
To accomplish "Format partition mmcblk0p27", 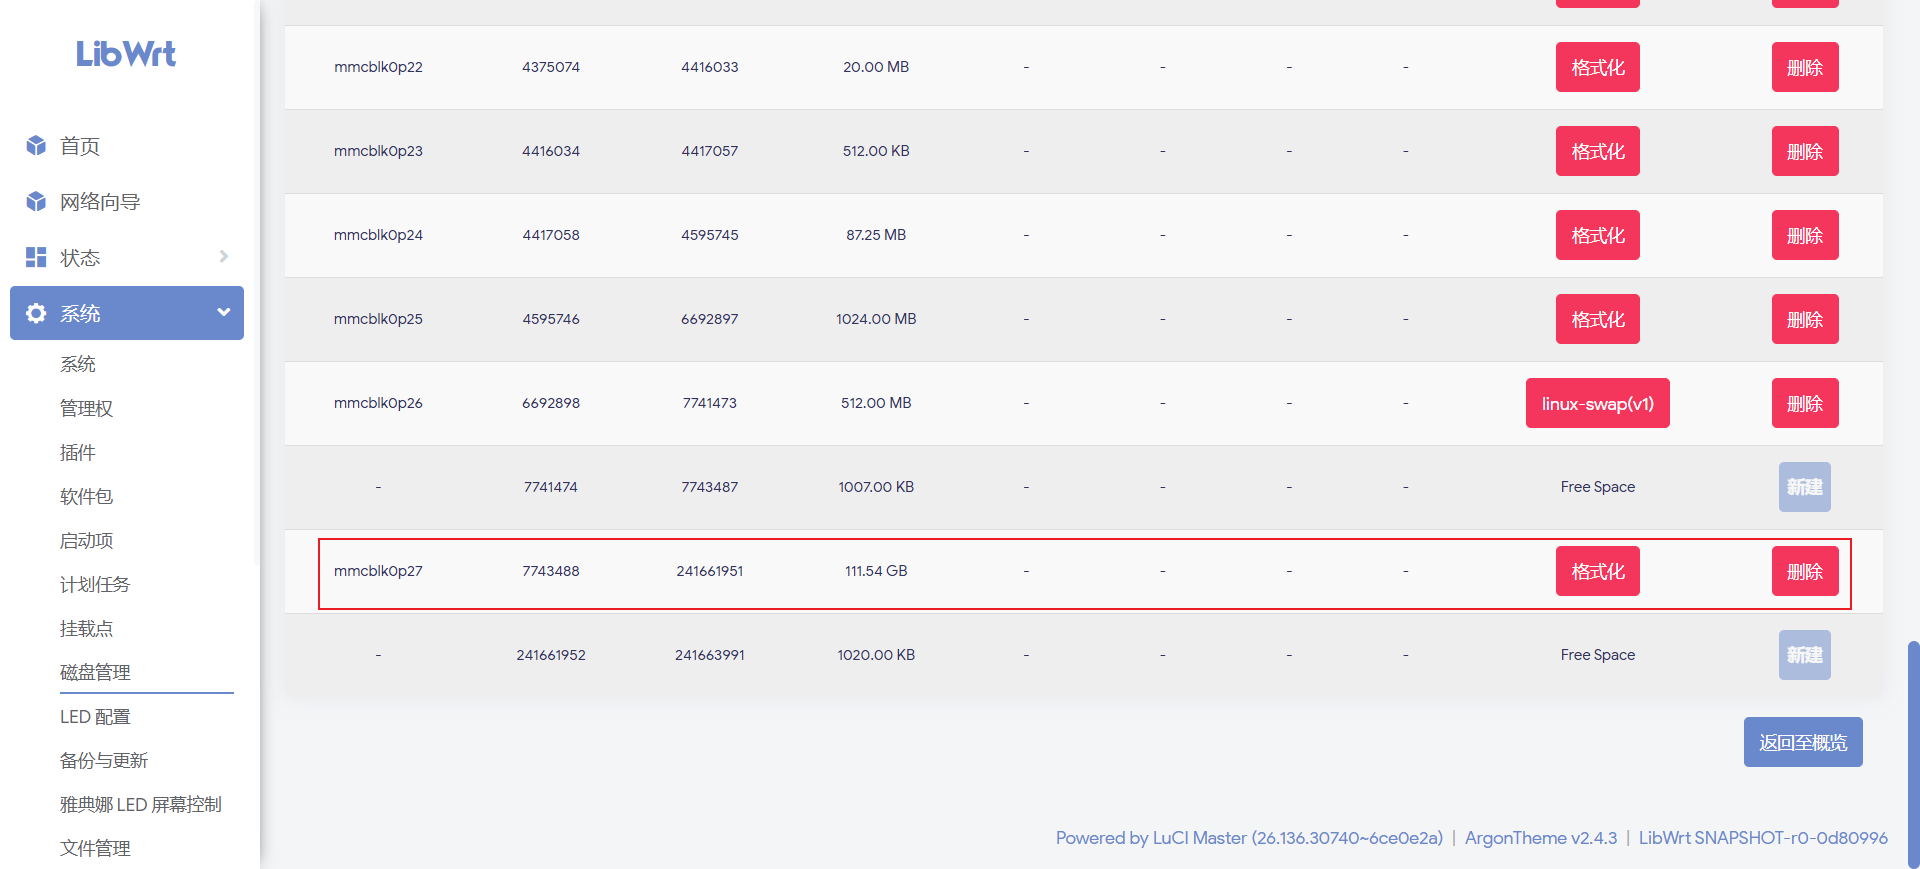I will [x=1598, y=571].
